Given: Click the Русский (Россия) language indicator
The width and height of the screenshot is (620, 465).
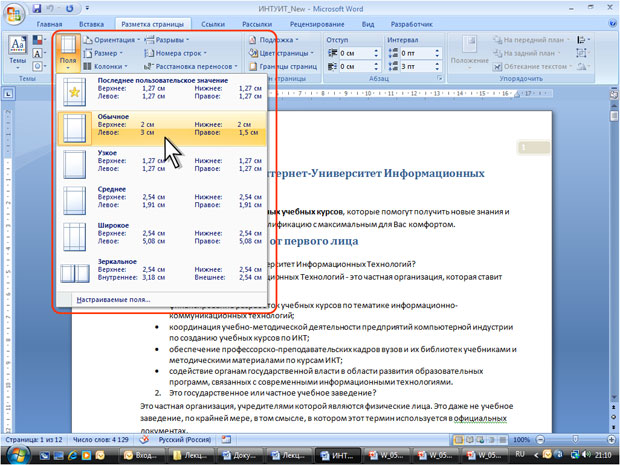Looking at the screenshot, I should click(185, 439).
